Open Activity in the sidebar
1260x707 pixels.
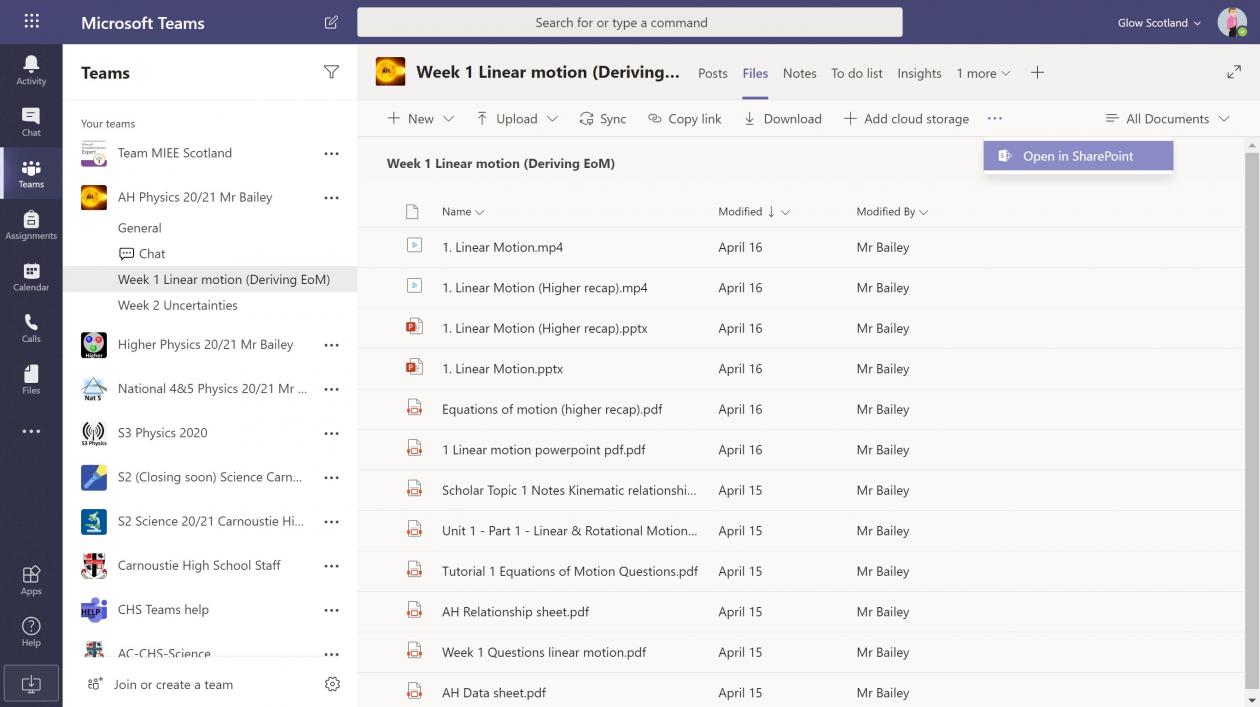click(x=31, y=70)
